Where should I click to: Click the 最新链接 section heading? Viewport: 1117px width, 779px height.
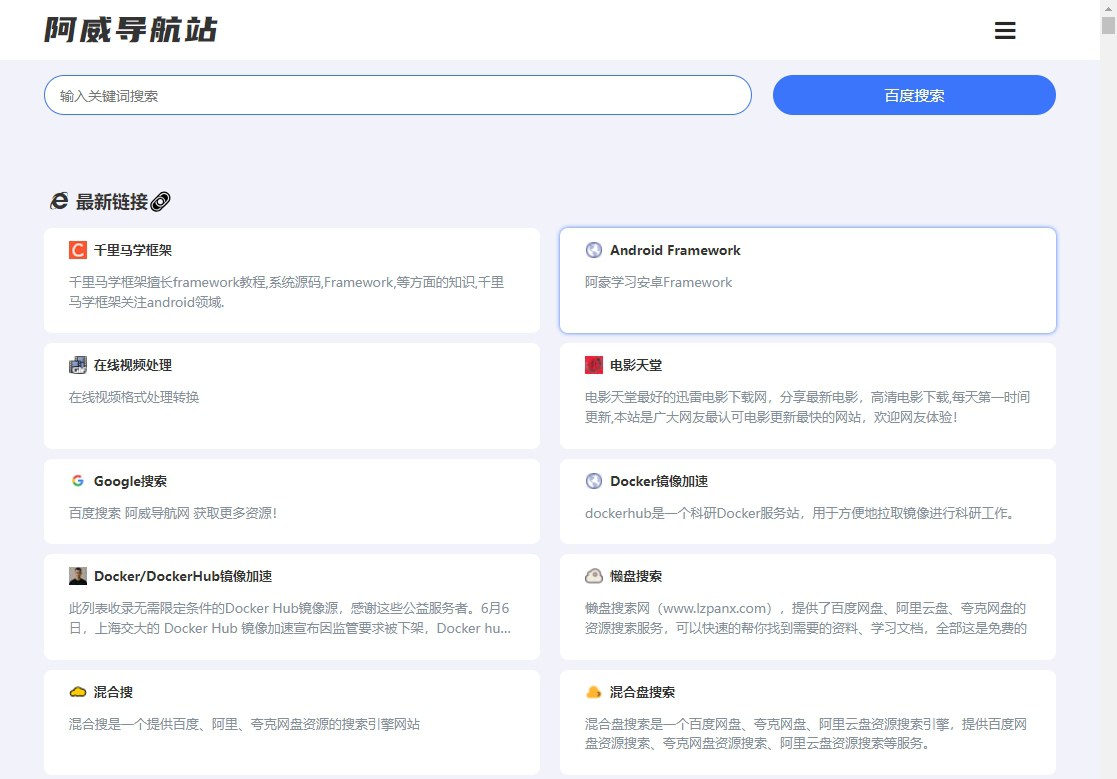[x=112, y=202]
